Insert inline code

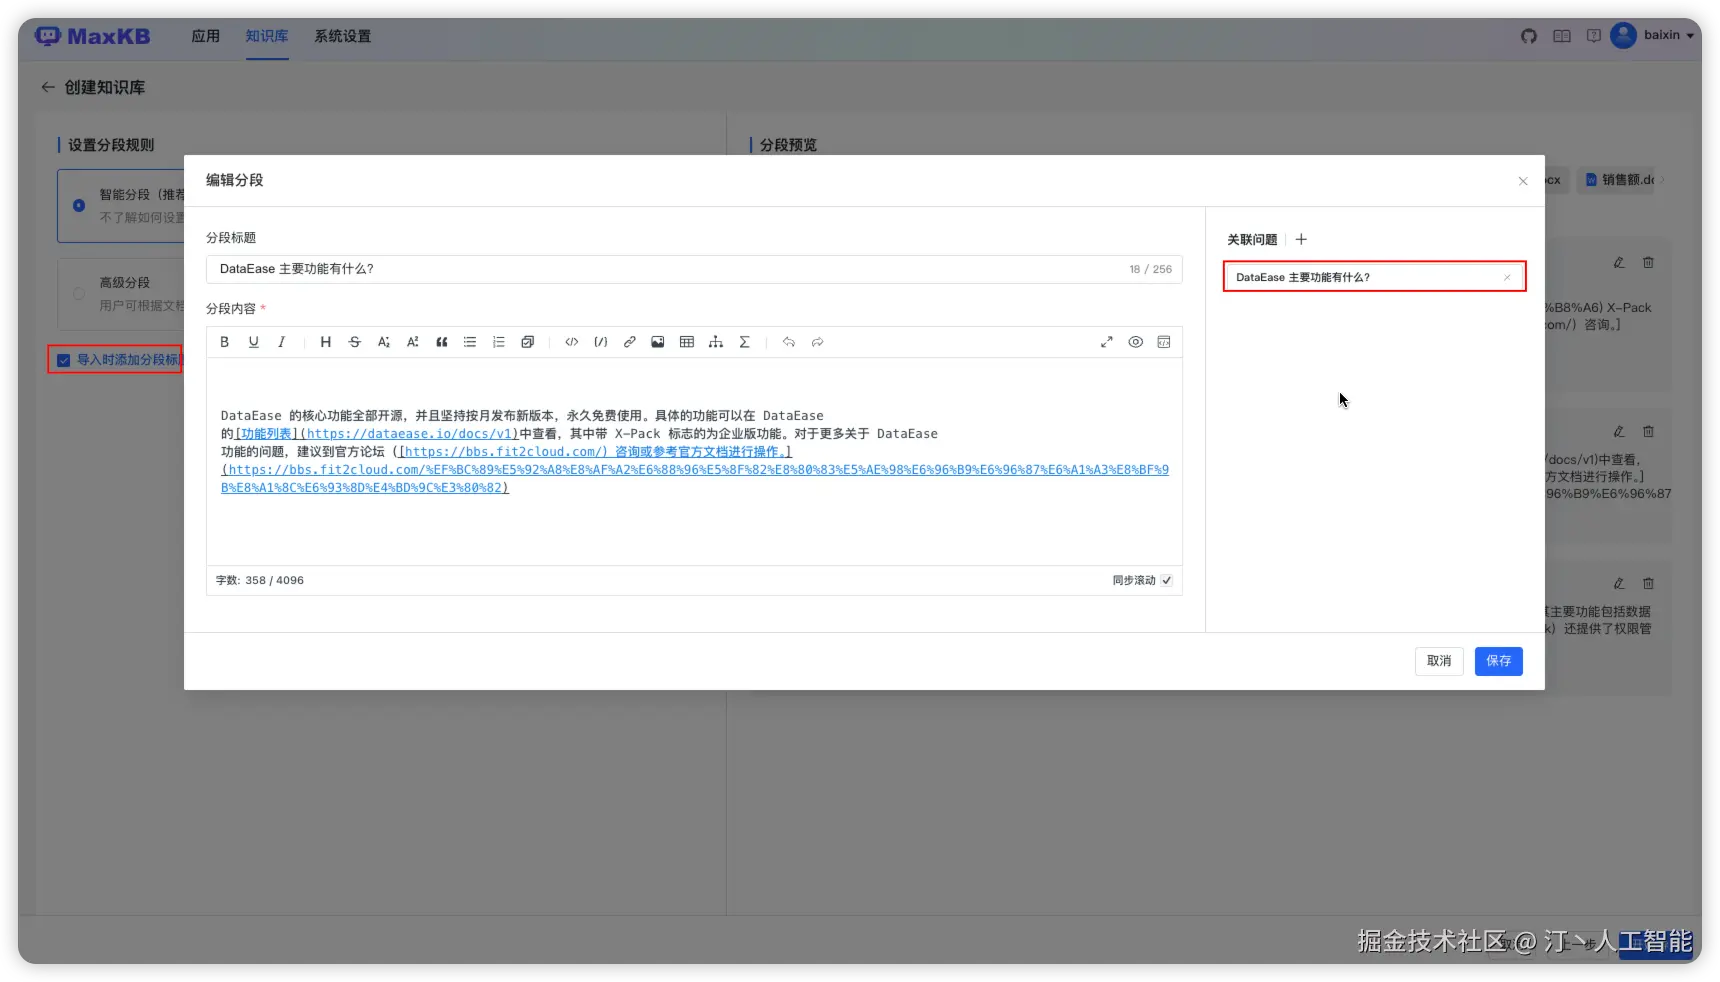(571, 342)
